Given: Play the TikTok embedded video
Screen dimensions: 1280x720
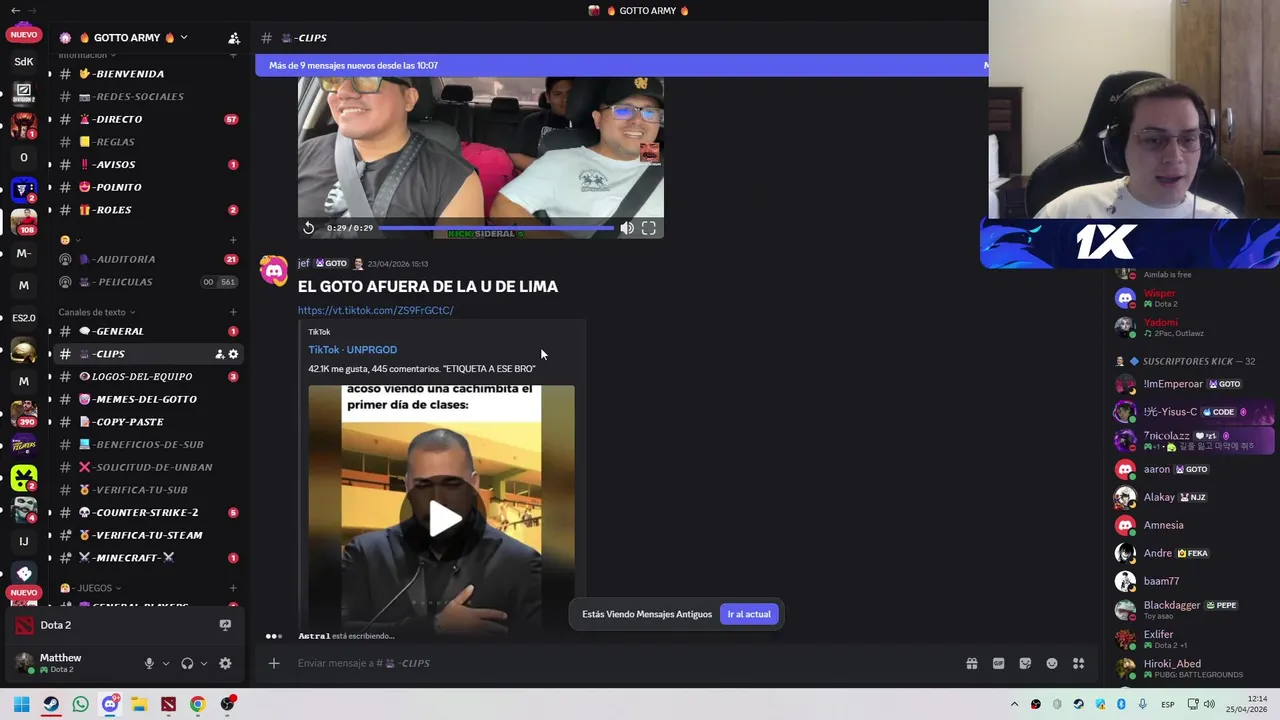Looking at the screenshot, I should click(x=445, y=518).
